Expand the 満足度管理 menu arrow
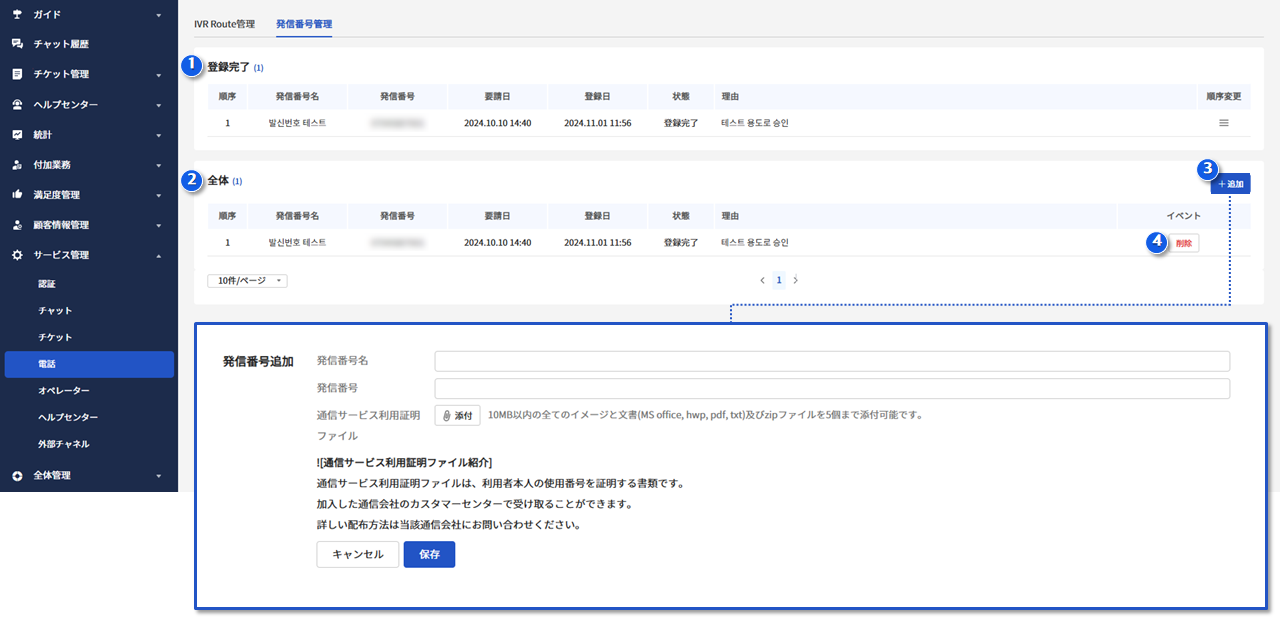Image resolution: width=1280 pixels, height=619 pixels. [158, 195]
